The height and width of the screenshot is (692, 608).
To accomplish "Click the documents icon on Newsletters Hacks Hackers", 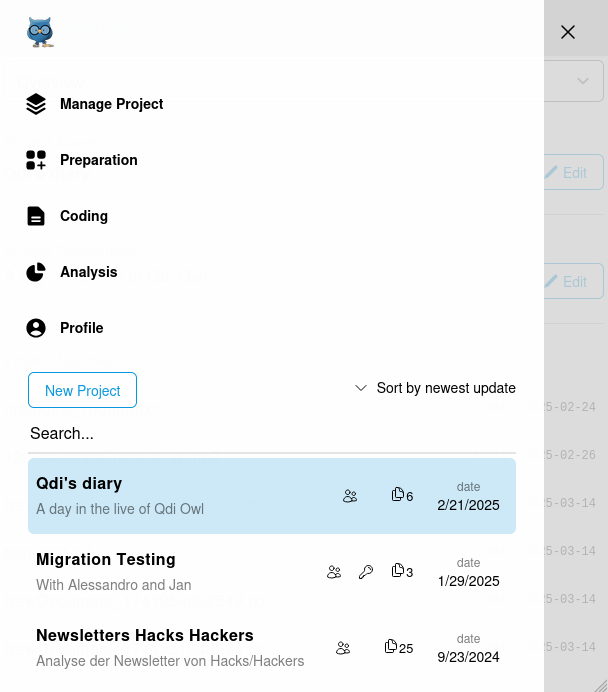I will pyautogui.click(x=391, y=647).
